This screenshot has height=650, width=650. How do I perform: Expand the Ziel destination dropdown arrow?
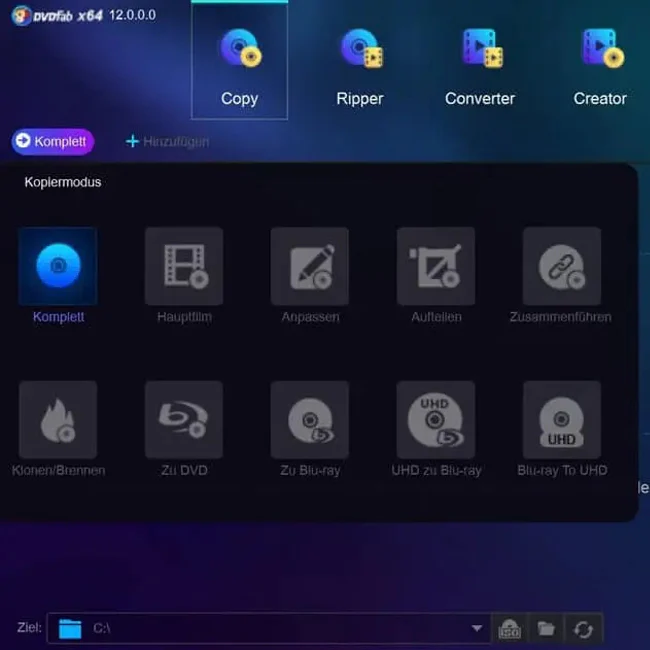click(x=477, y=628)
